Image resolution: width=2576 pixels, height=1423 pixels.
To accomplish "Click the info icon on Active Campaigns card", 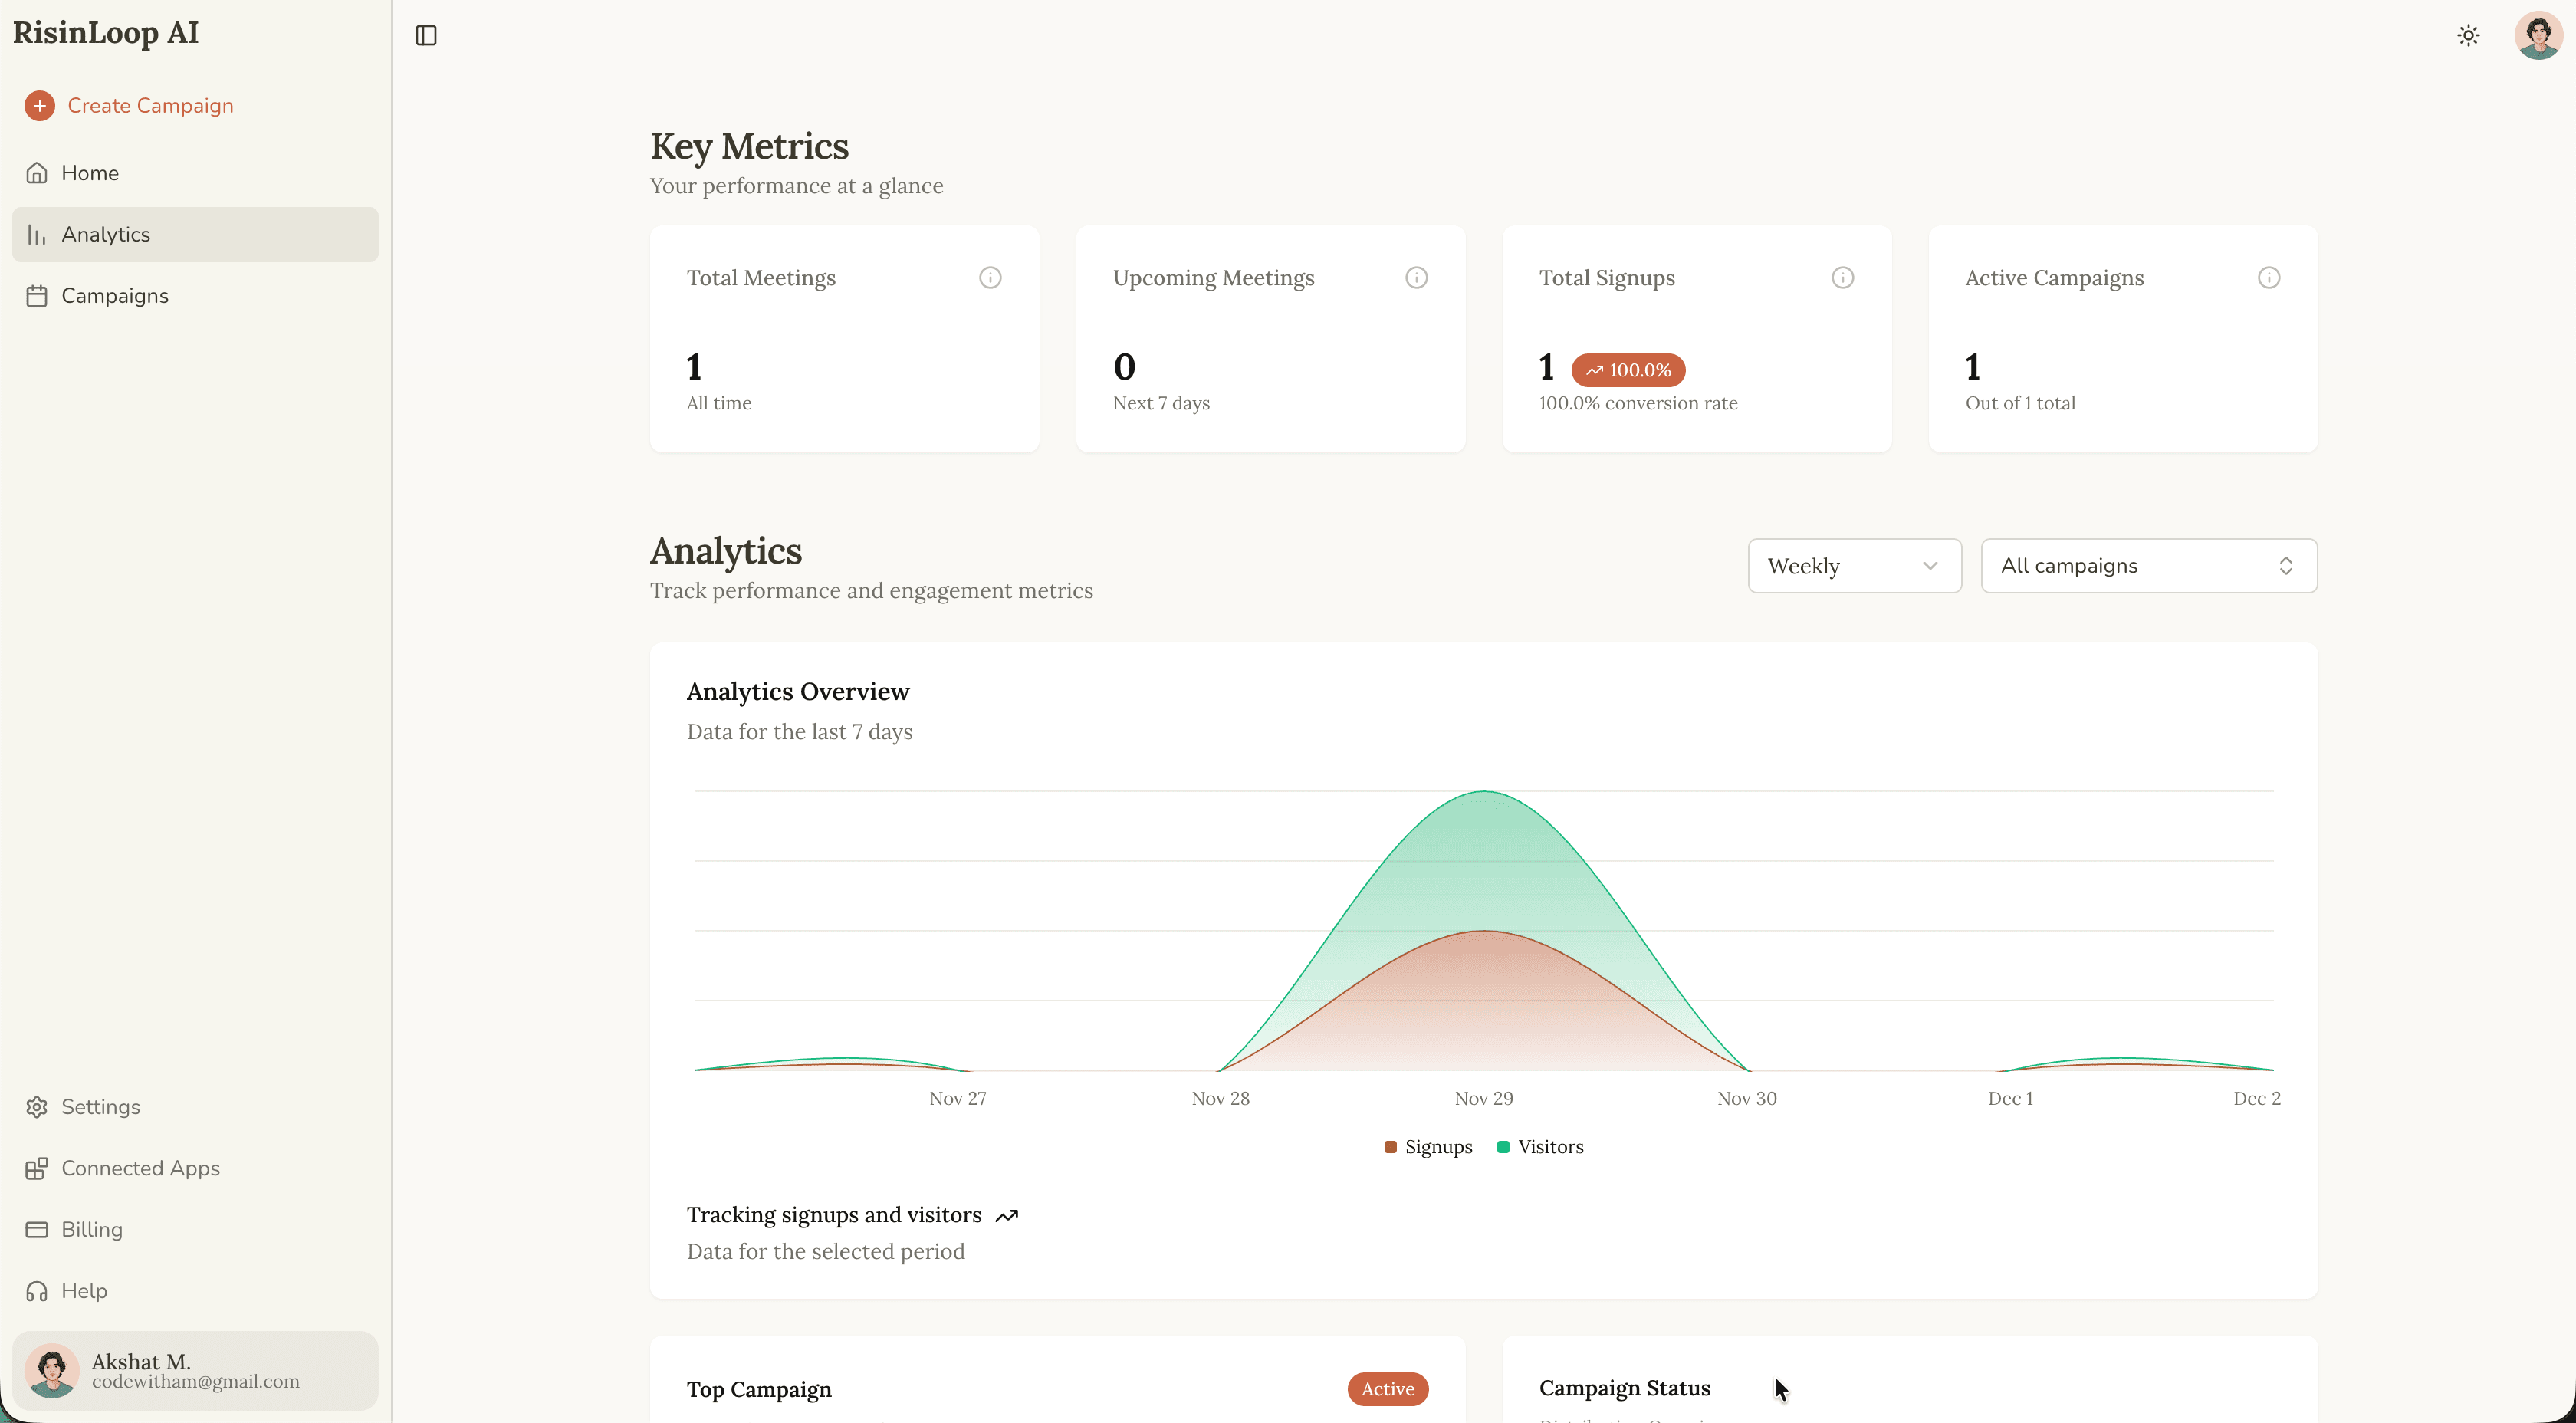I will (x=2270, y=277).
